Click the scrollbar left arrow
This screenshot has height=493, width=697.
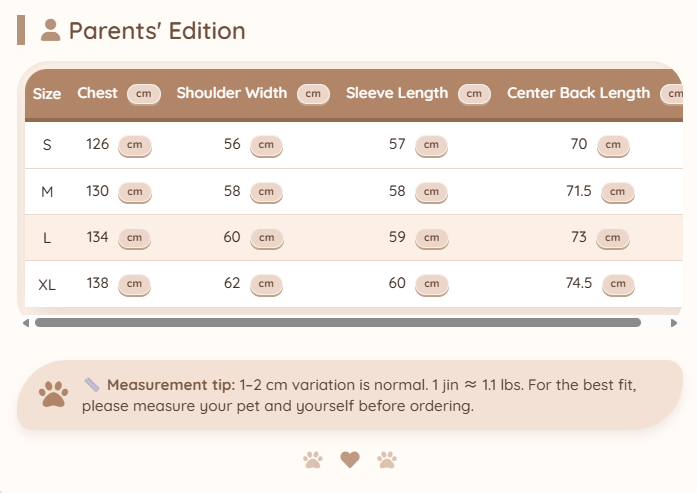pos(26,323)
